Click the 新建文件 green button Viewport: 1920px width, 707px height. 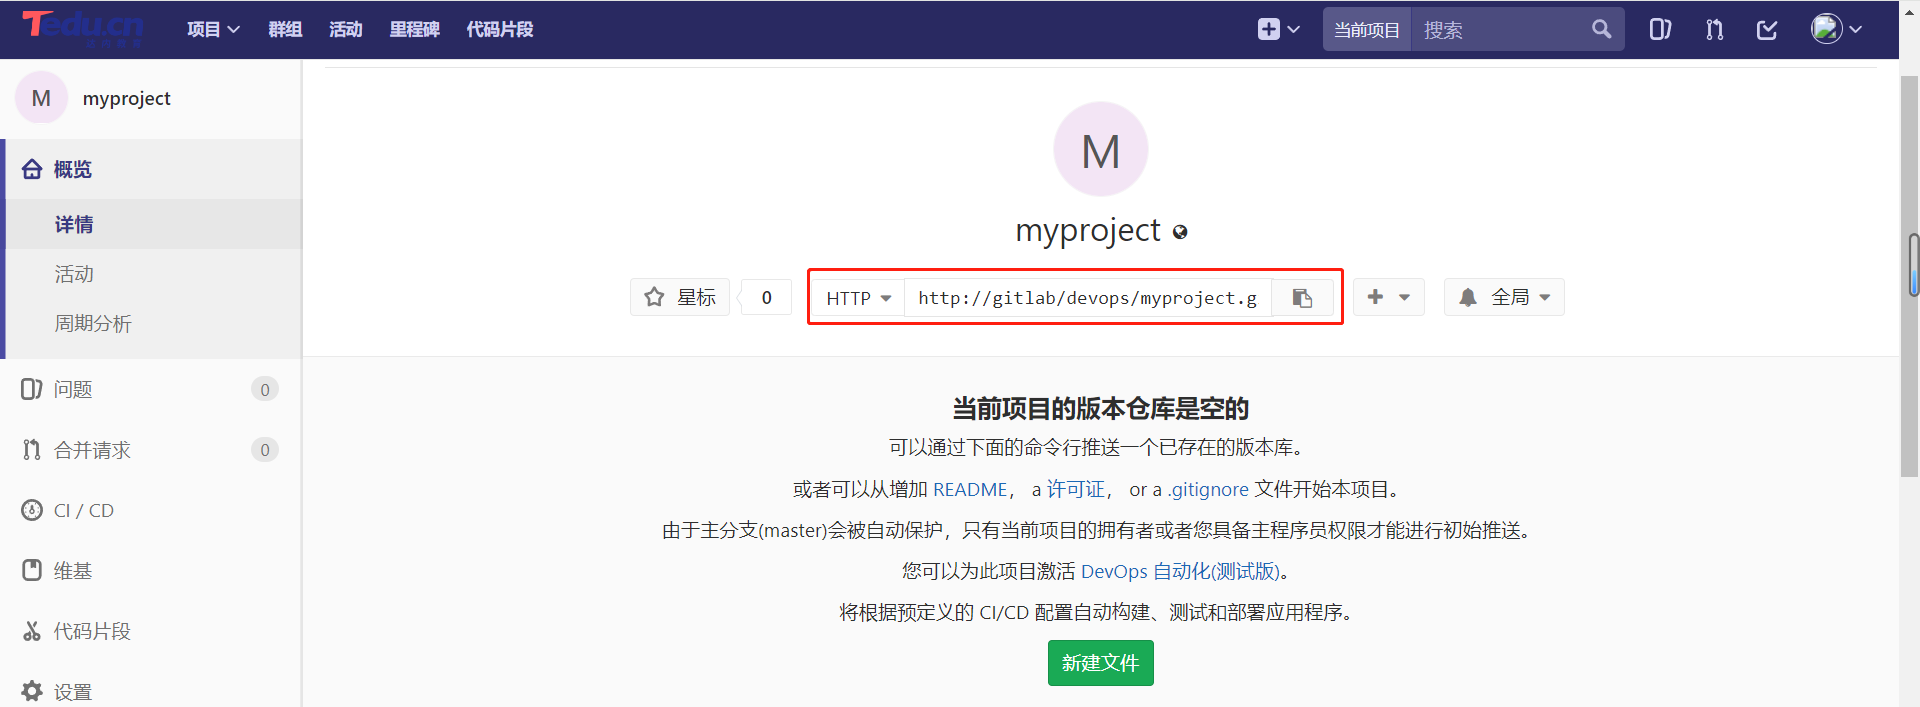point(1100,663)
